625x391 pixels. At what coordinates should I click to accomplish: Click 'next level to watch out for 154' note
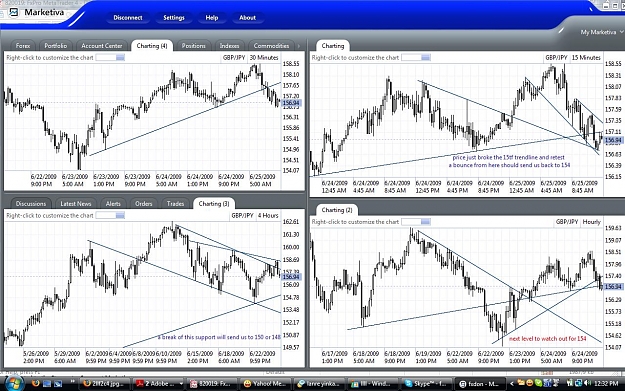(548, 339)
